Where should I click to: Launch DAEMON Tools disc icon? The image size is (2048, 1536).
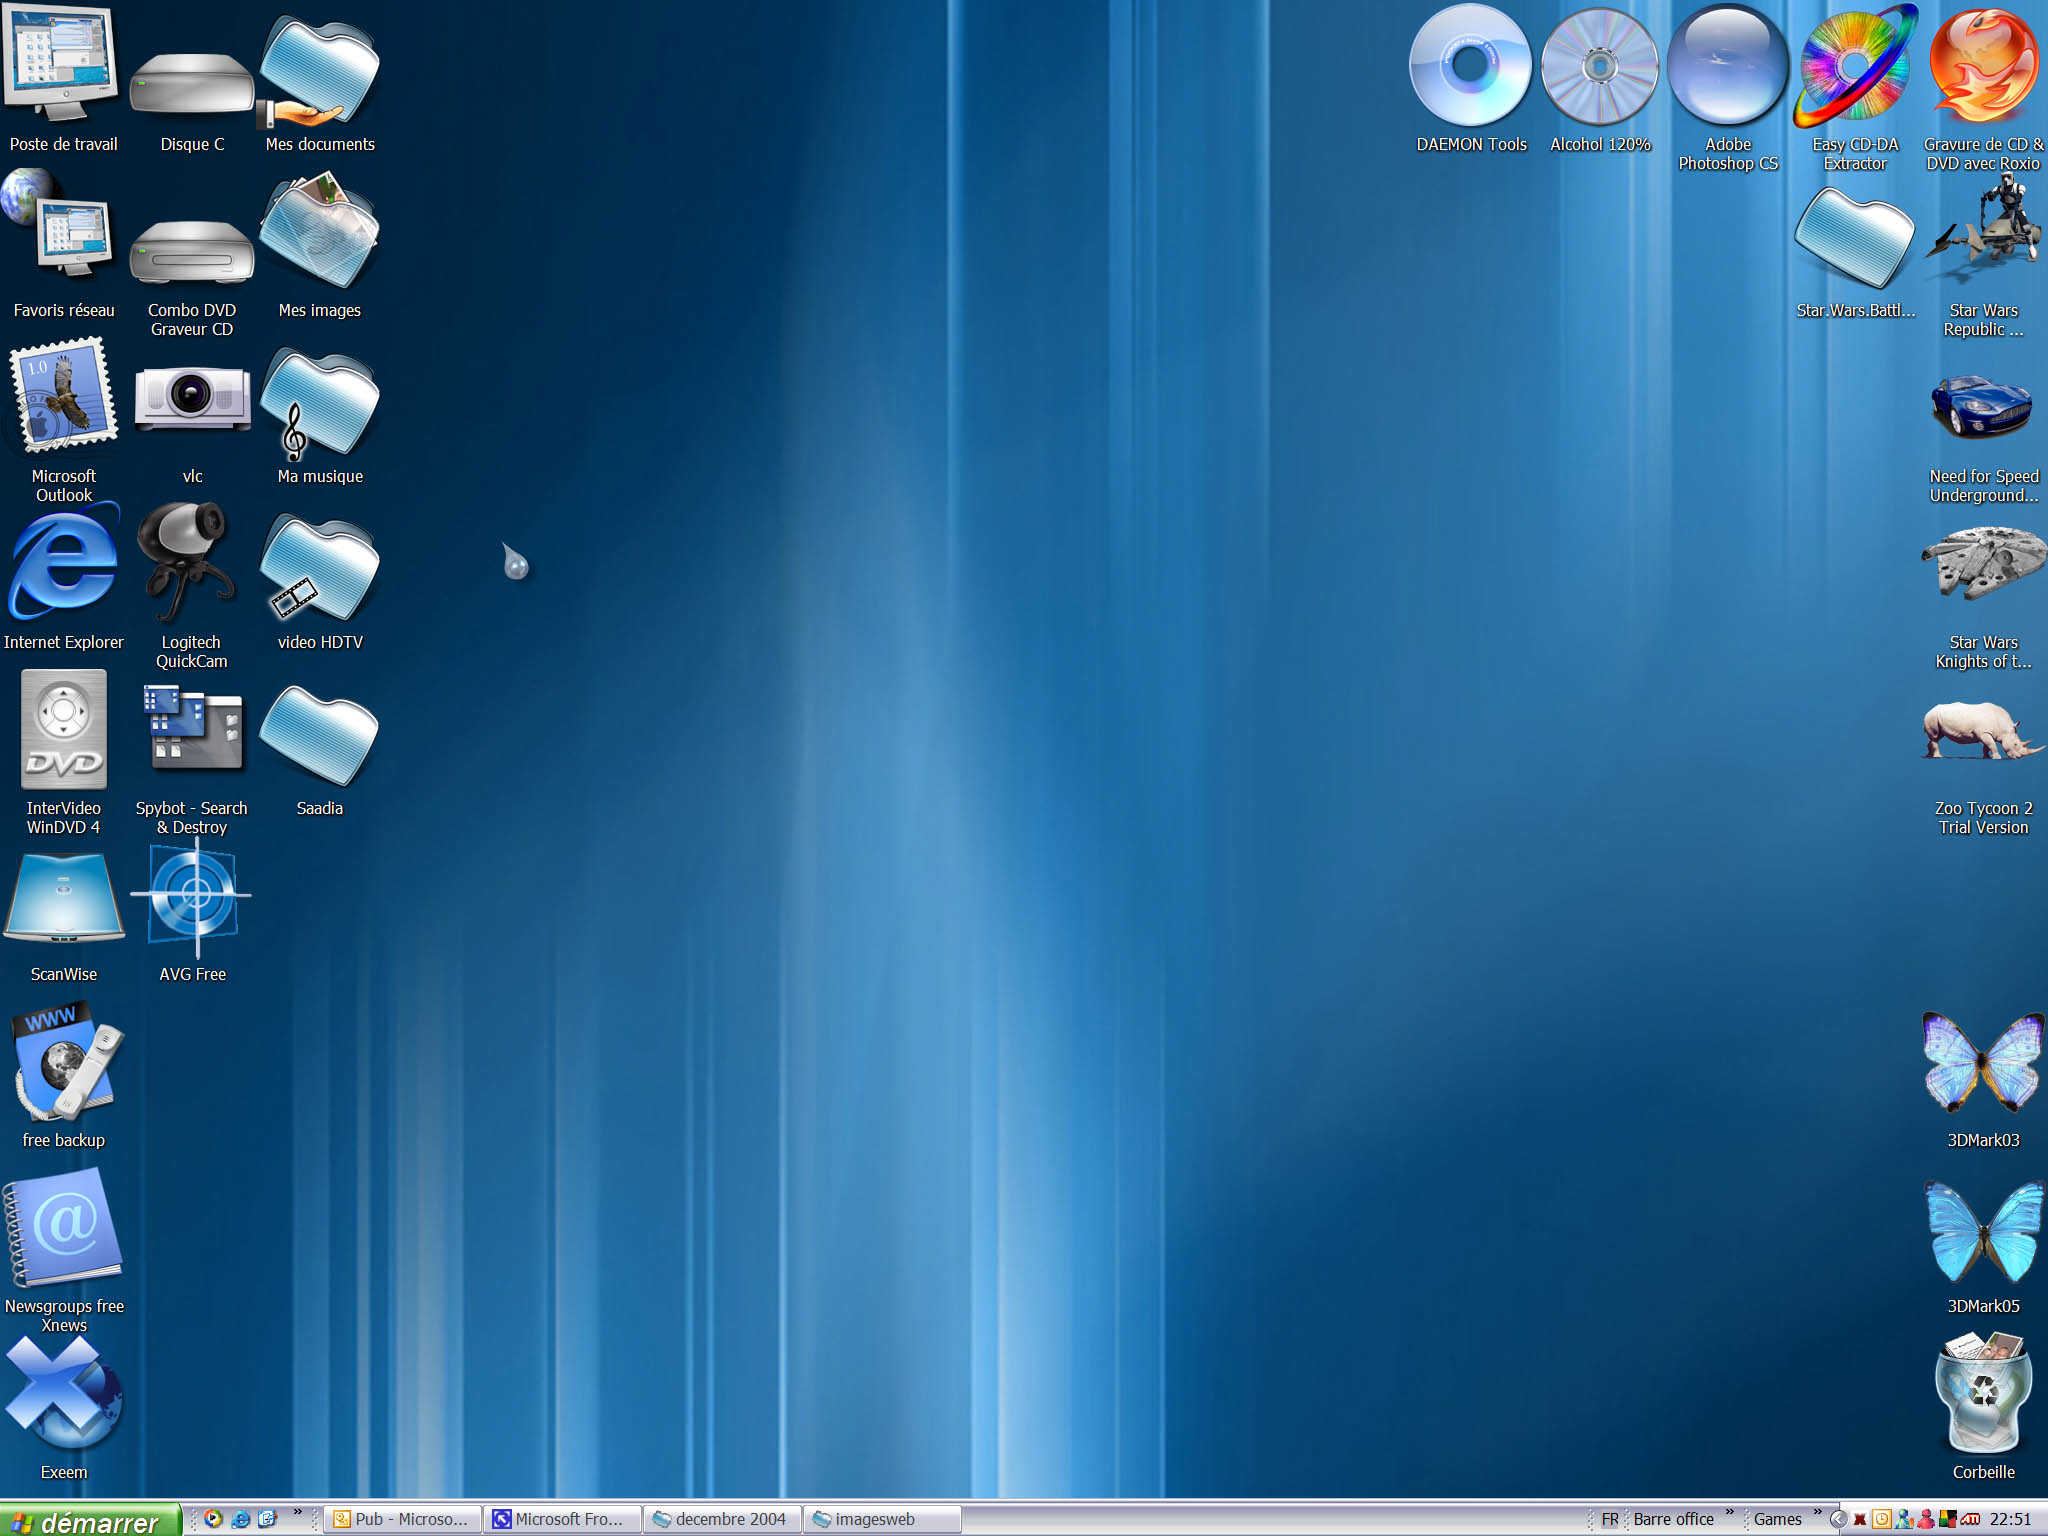[1471, 76]
